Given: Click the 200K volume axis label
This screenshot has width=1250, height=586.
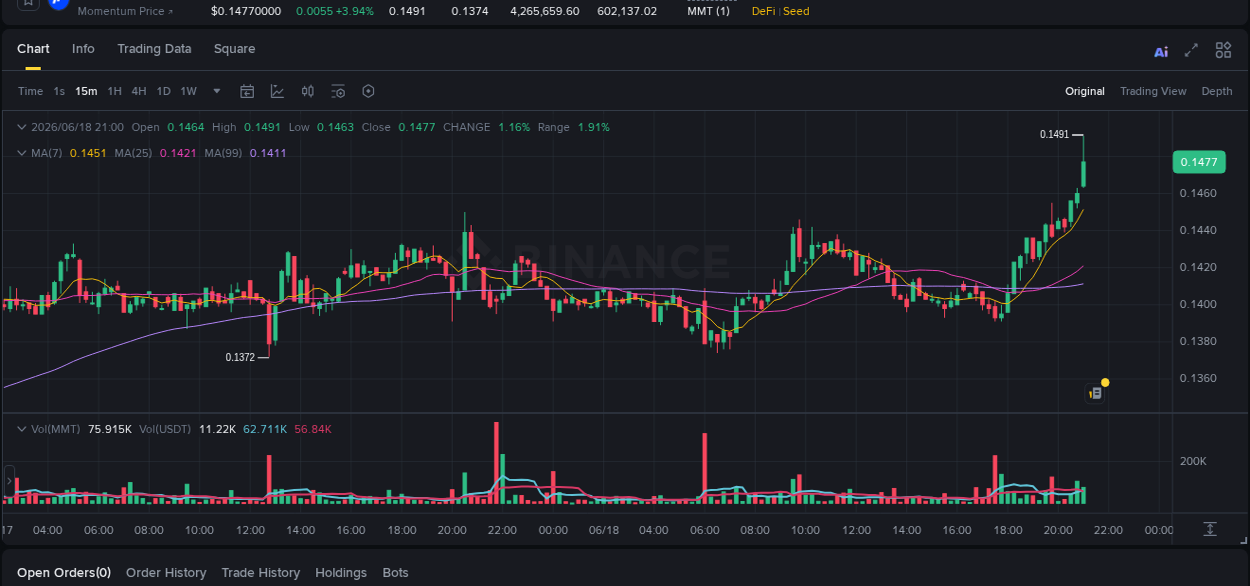Looking at the screenshot, I should tap(1193, 461).
